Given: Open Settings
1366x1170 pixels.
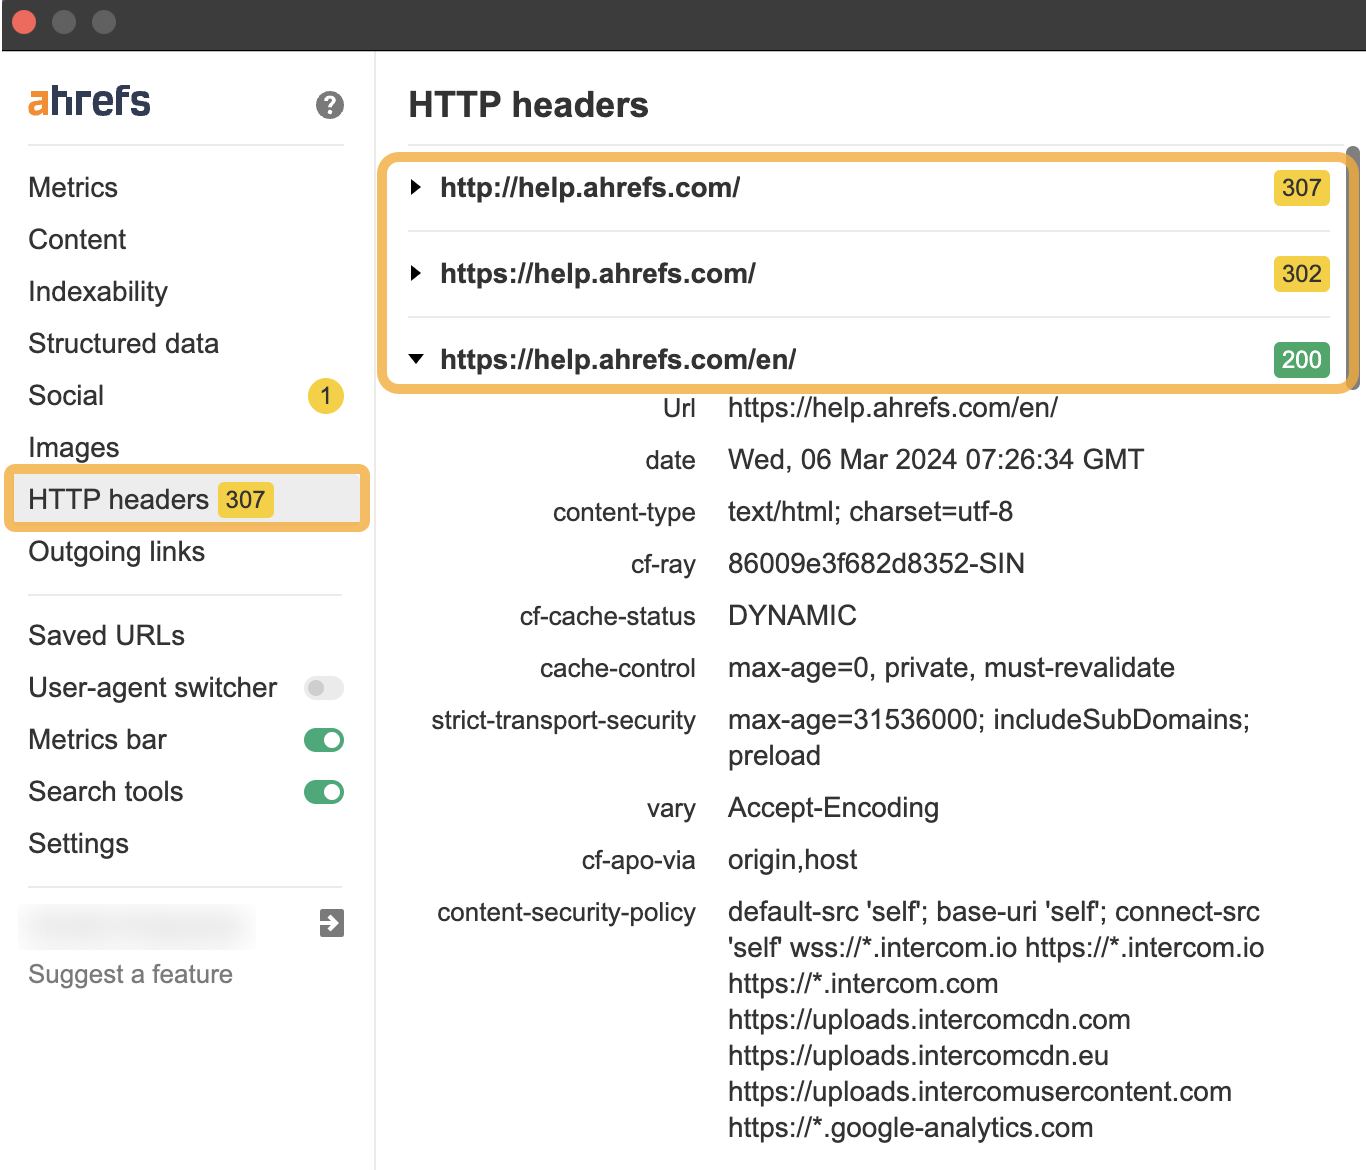Looking at the screenshot, I should pyautogui.click(x=78, y=843).
